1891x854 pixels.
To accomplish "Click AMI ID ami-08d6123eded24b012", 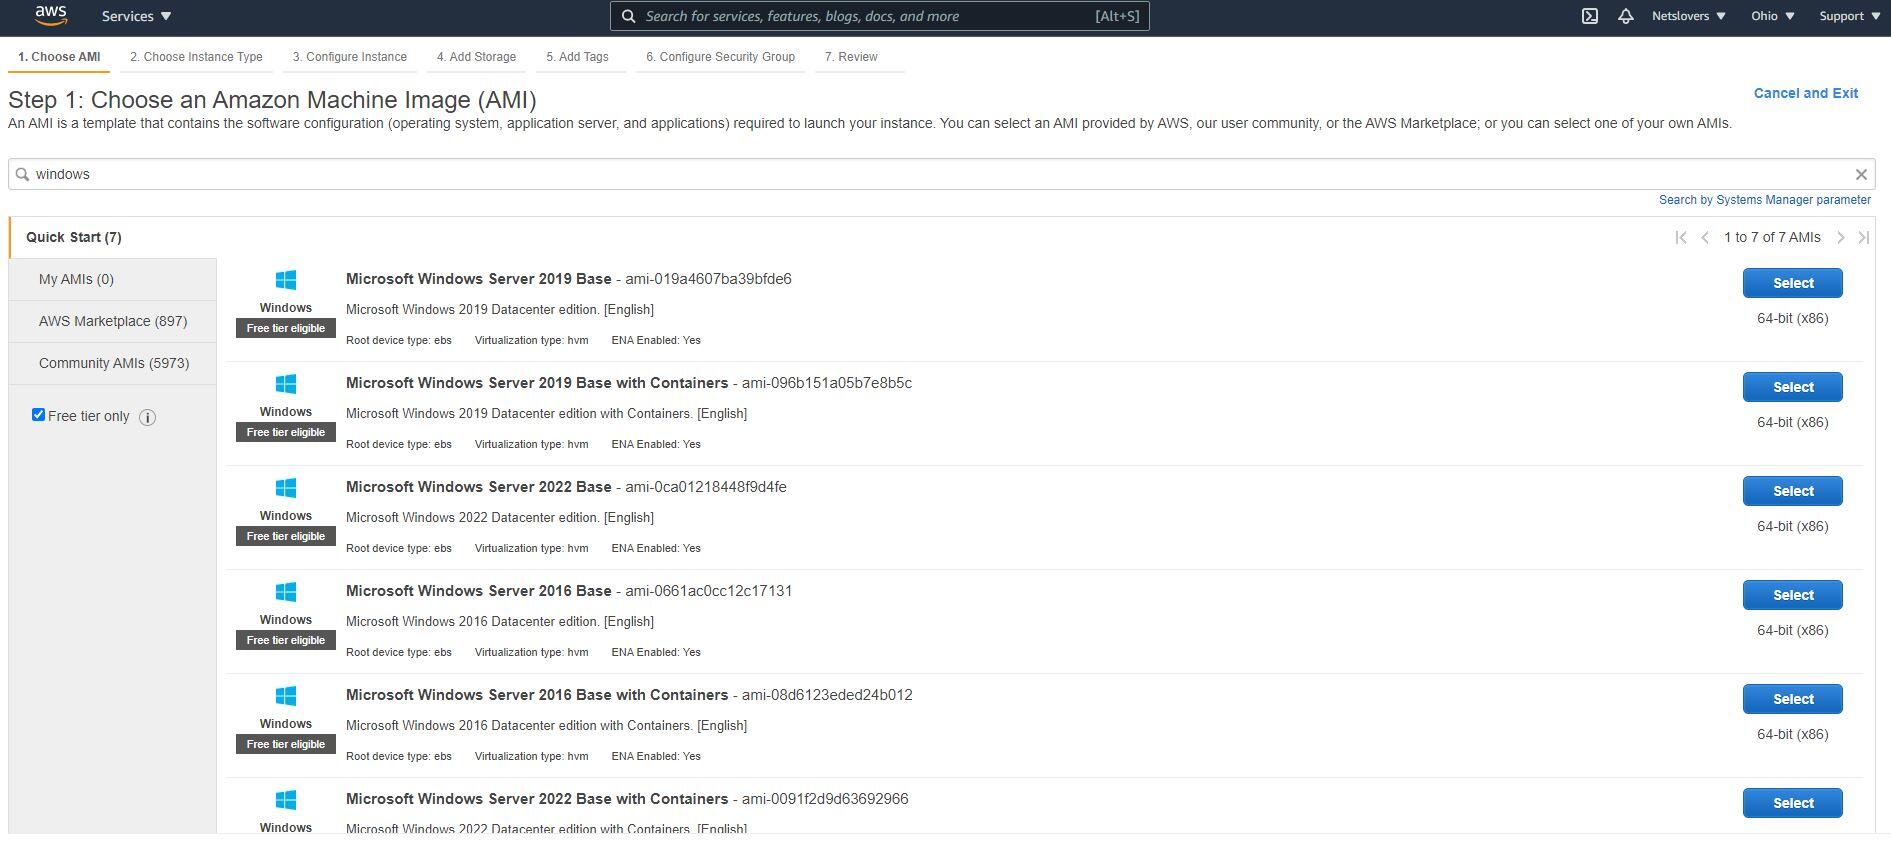I will point(827,695).
